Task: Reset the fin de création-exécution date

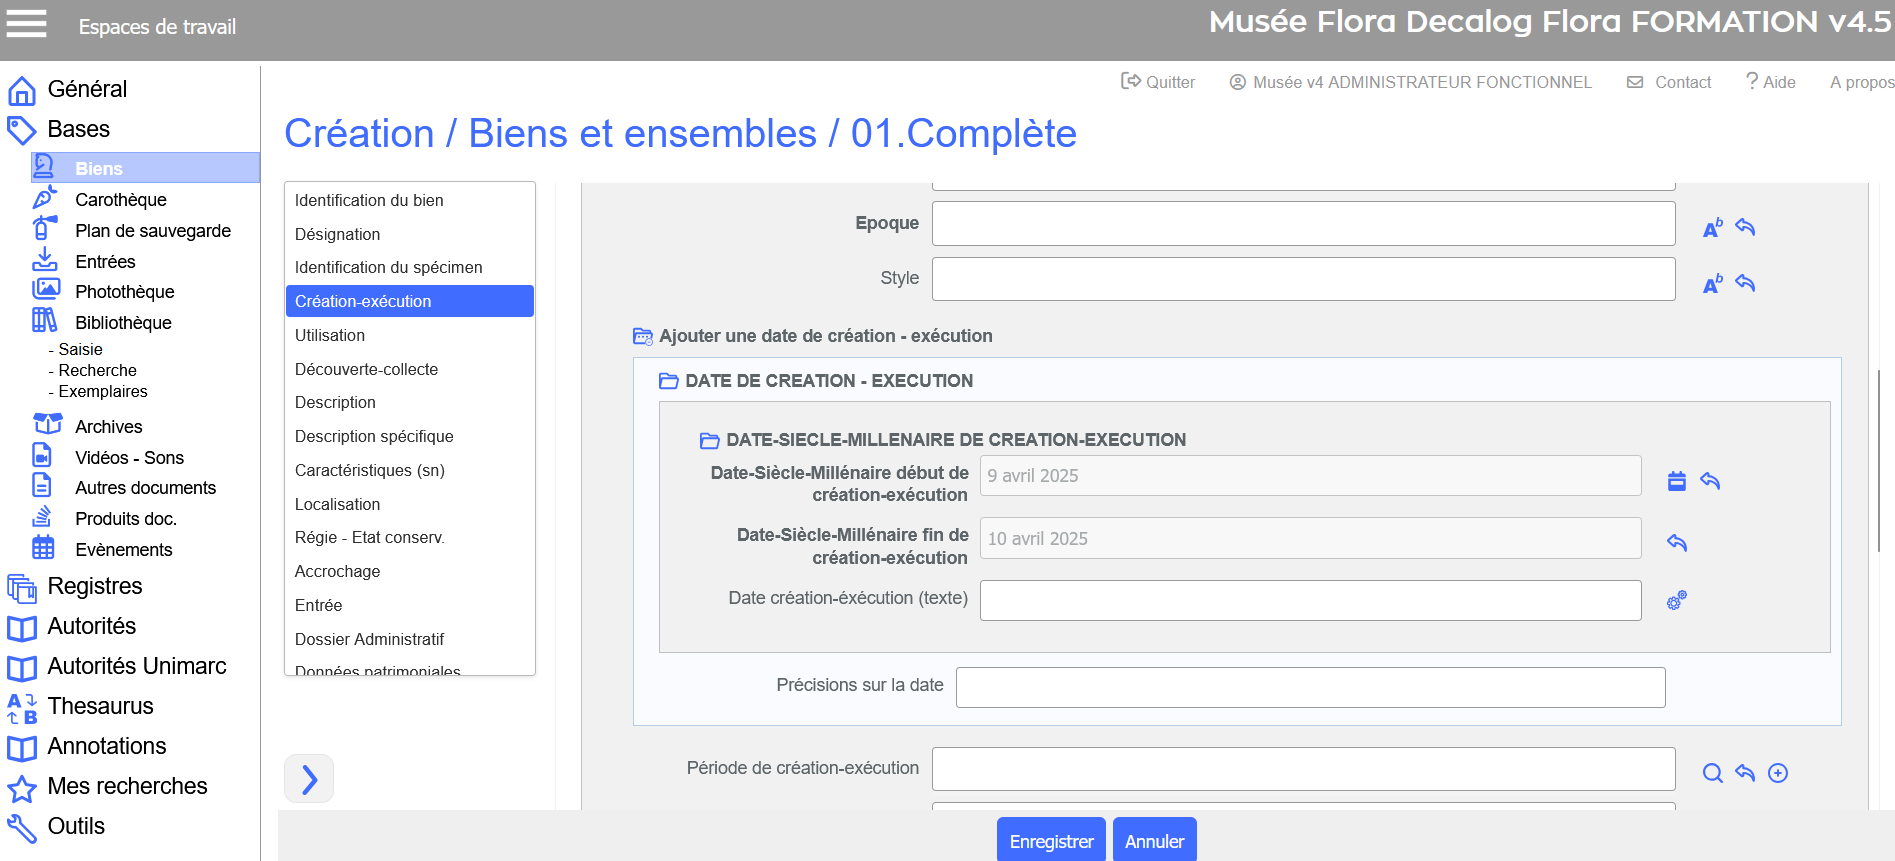Action: (x=1677, y=543)
